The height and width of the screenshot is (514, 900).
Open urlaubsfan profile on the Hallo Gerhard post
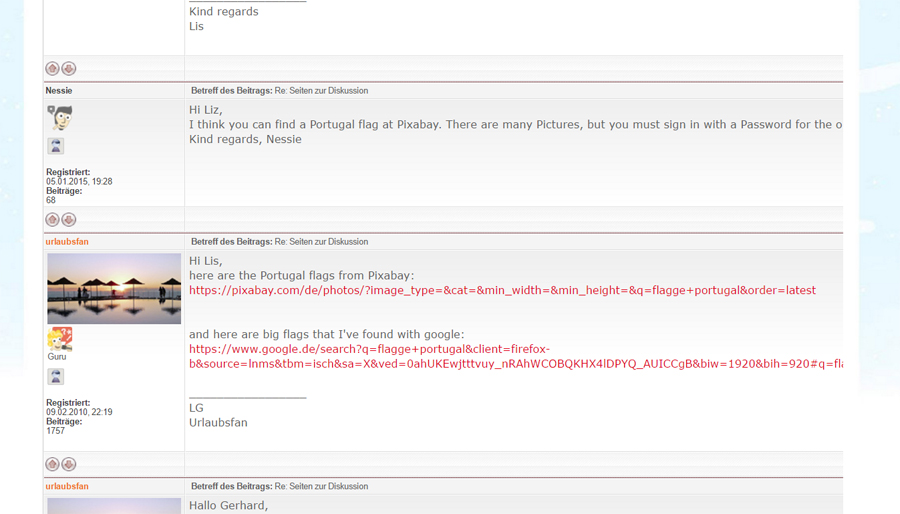pos(67,486)
